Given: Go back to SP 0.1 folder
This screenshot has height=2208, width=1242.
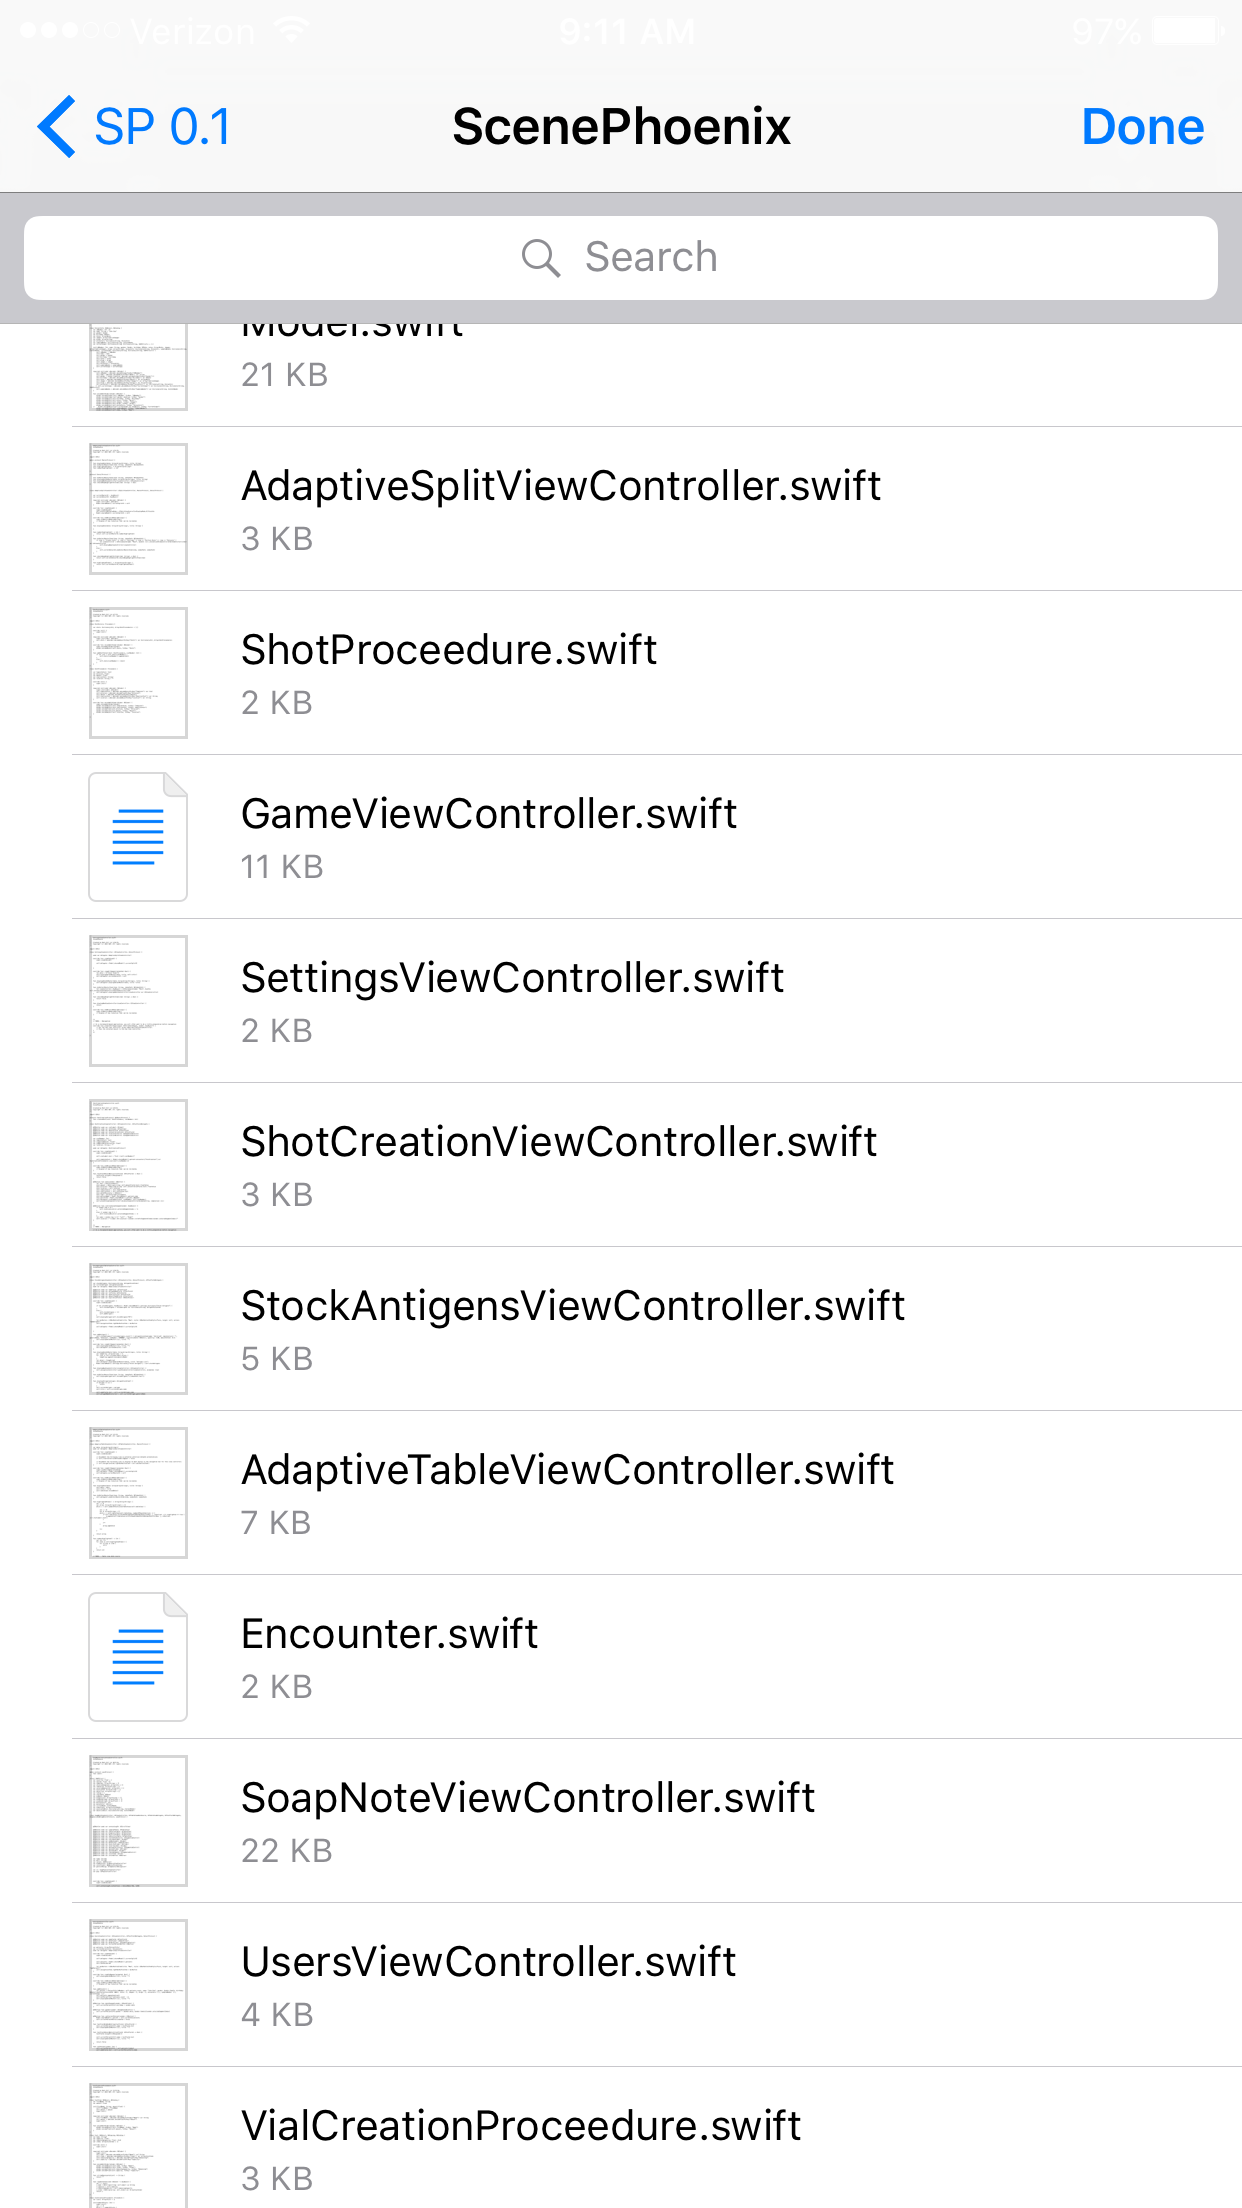Looking at the screenshot, I should [134, 127].
